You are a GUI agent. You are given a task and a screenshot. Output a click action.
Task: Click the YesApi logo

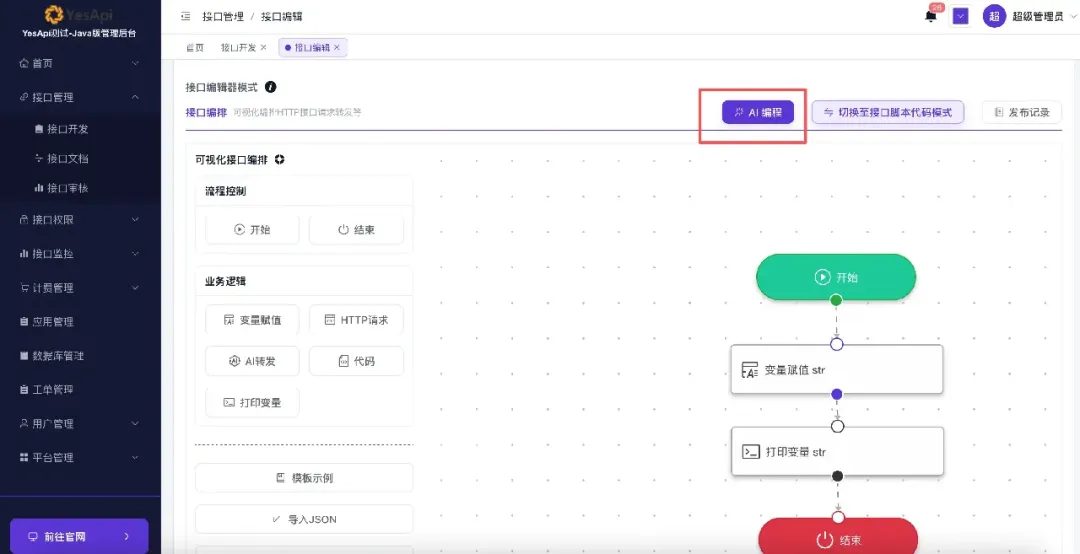coord(79,14)
